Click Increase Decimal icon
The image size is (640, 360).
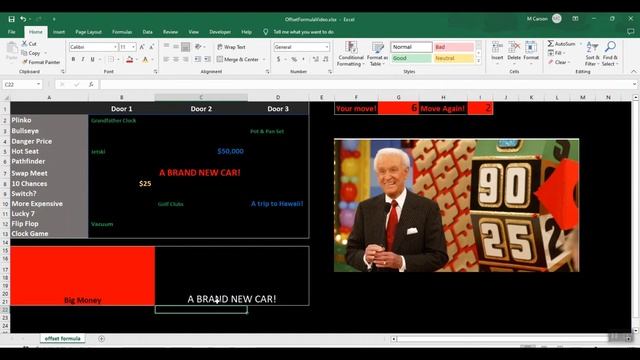[316, 60]
